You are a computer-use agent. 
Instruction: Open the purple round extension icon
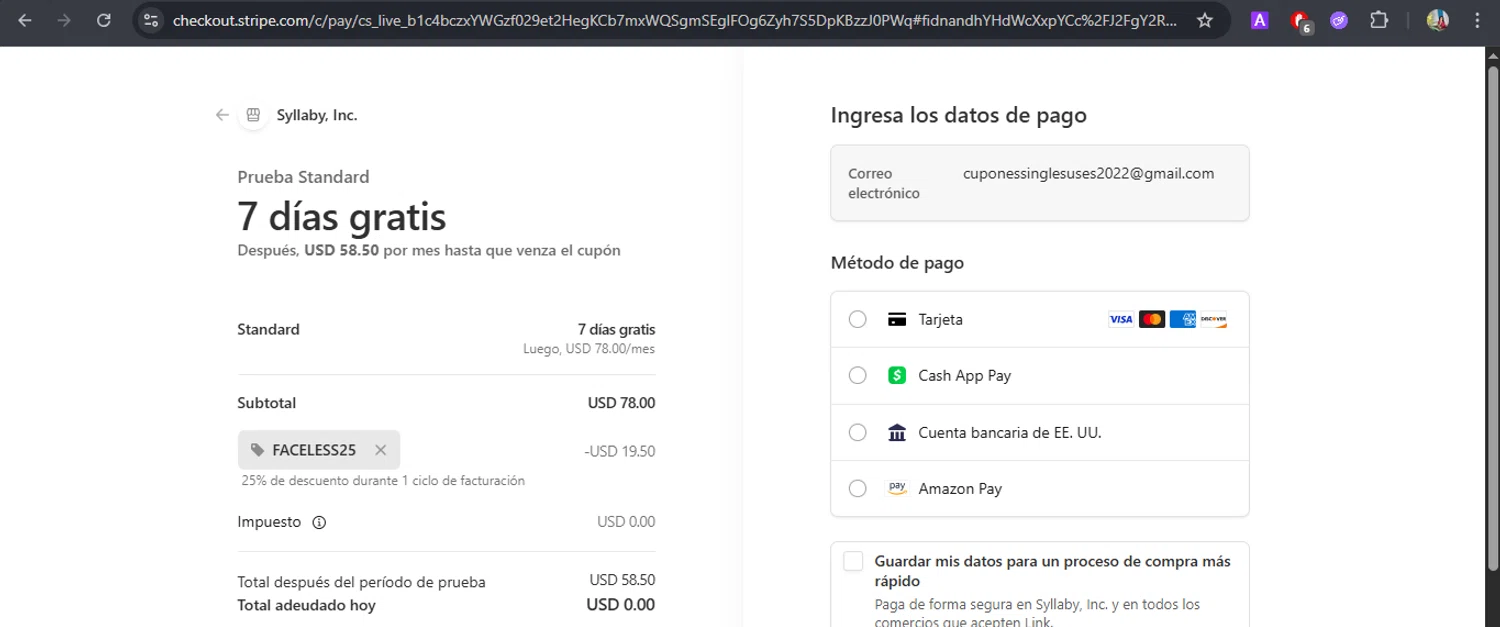[1339, 20]
